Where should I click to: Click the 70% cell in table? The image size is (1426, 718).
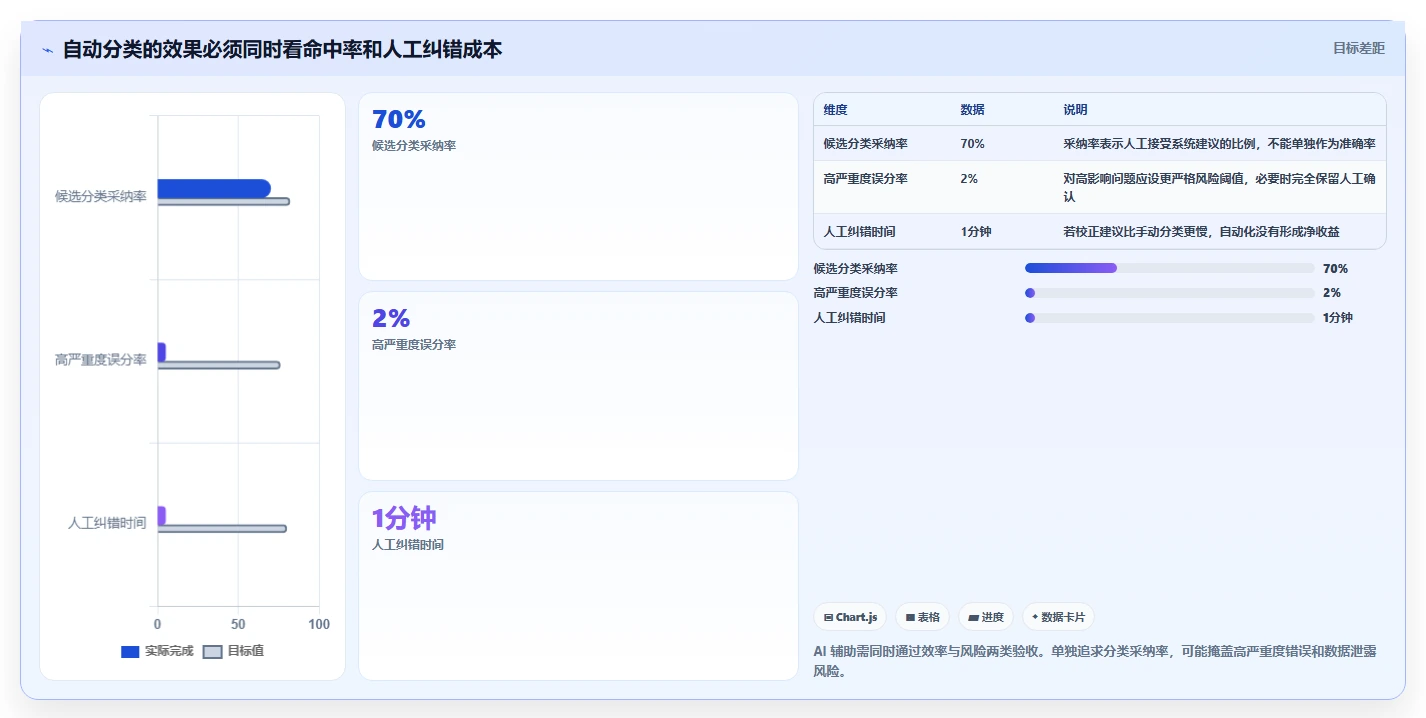pyautogui.click(x=972, y=144)
